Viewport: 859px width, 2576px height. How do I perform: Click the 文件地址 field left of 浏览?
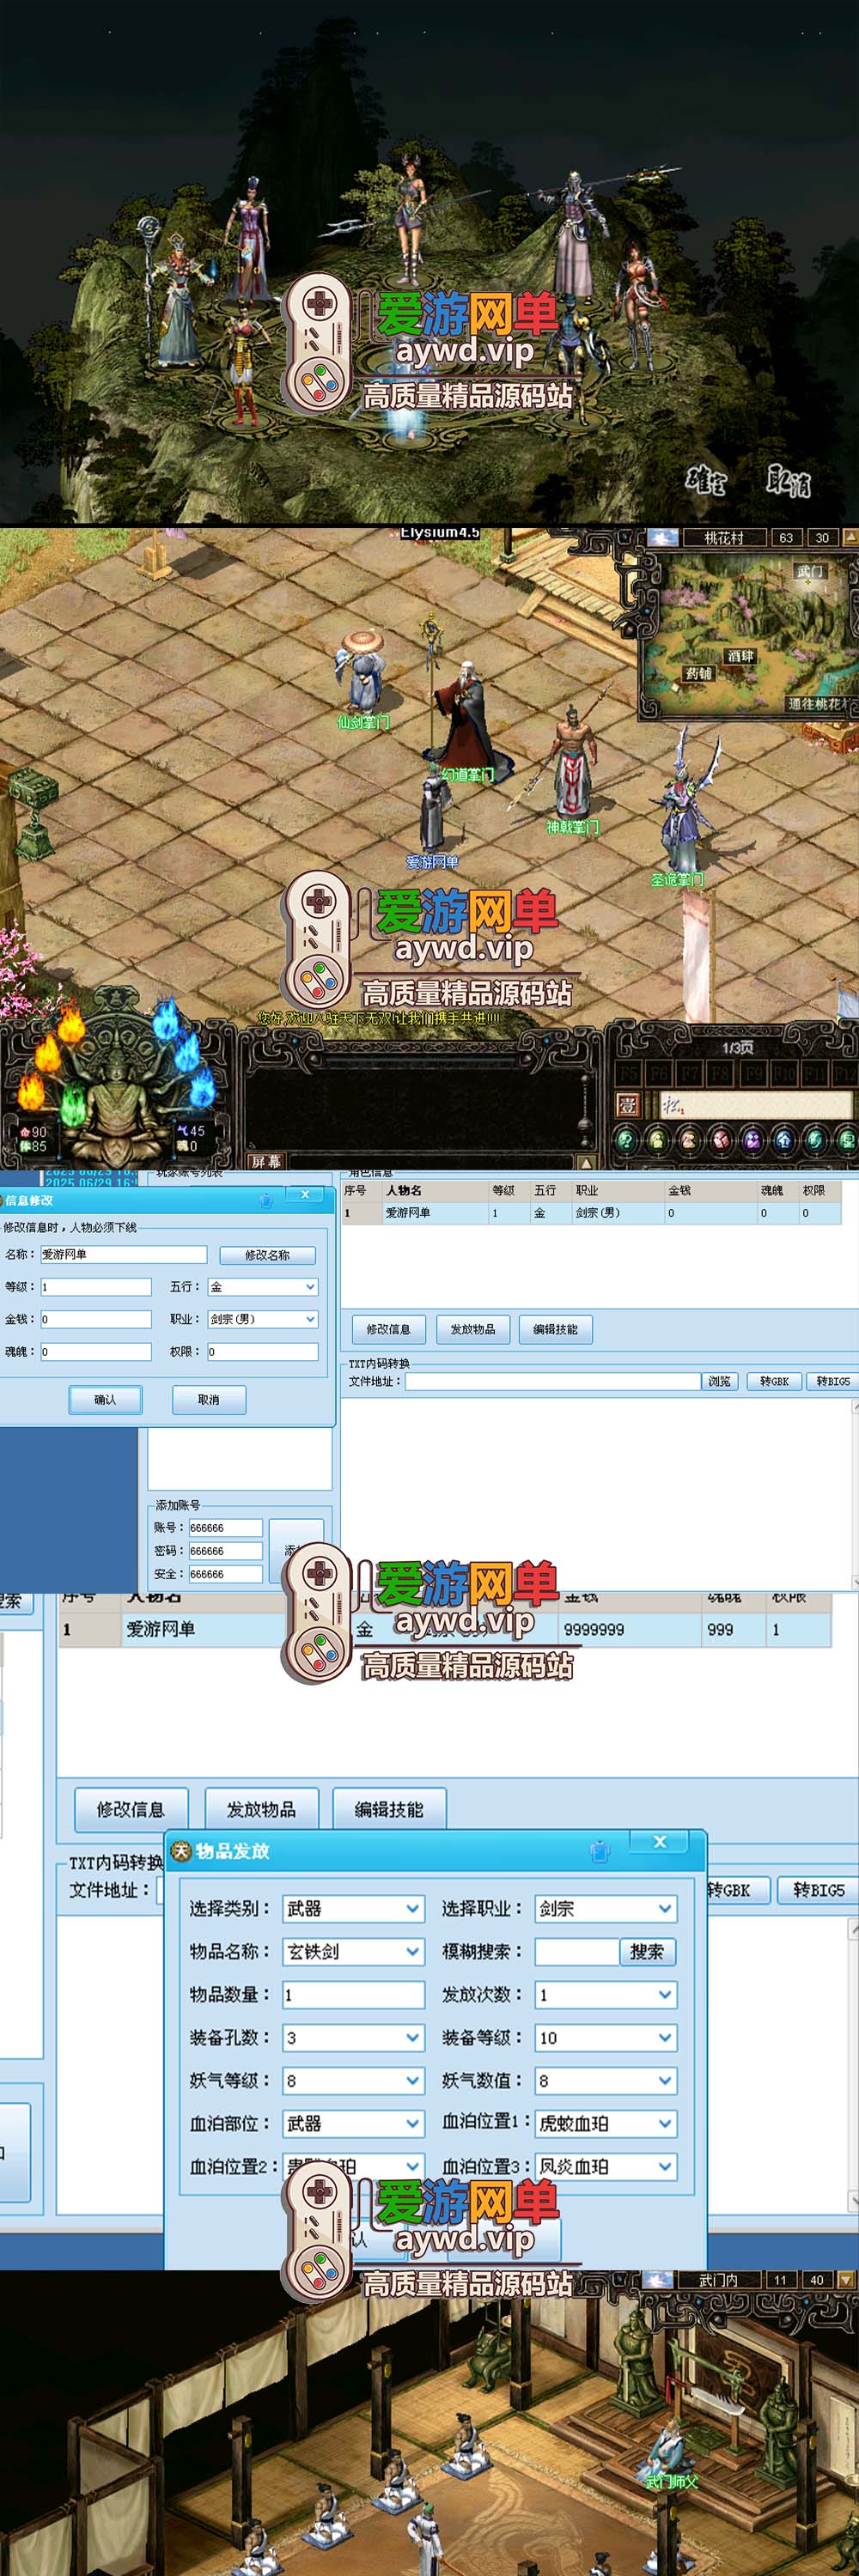point(552,1381)
